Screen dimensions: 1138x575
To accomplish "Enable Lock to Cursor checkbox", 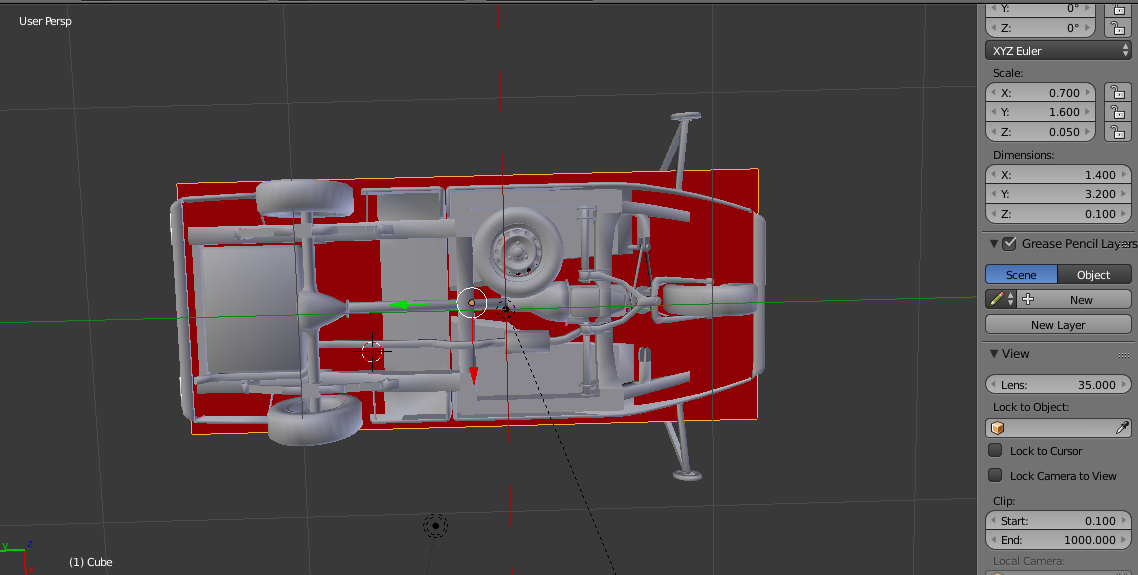I will tap(995, 450).
